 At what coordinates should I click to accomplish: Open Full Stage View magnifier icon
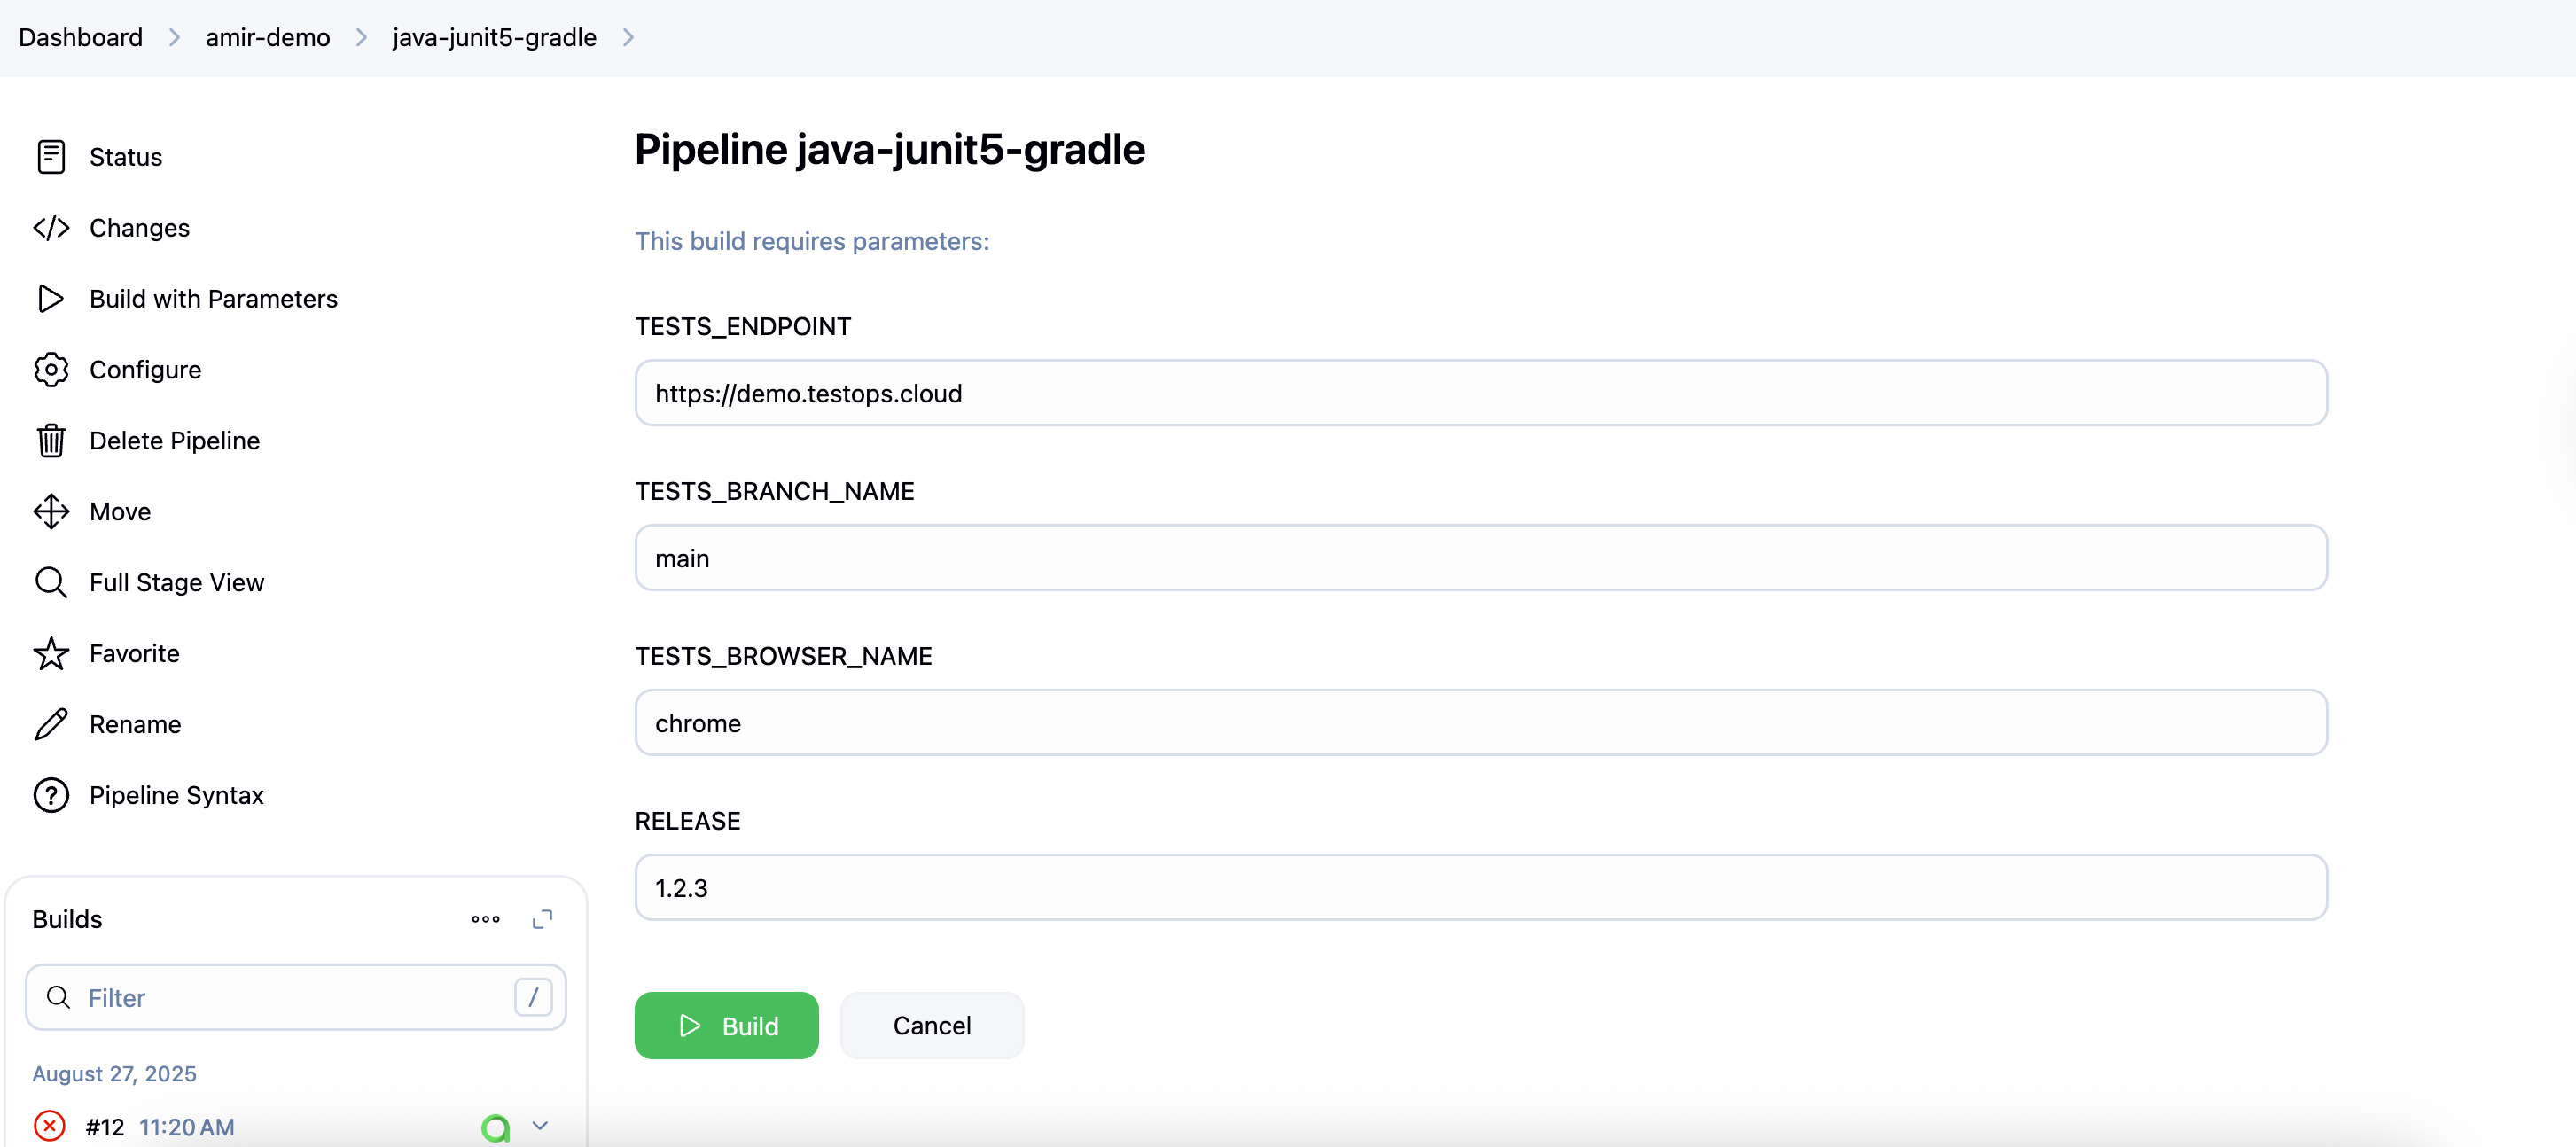coord(51,583)
